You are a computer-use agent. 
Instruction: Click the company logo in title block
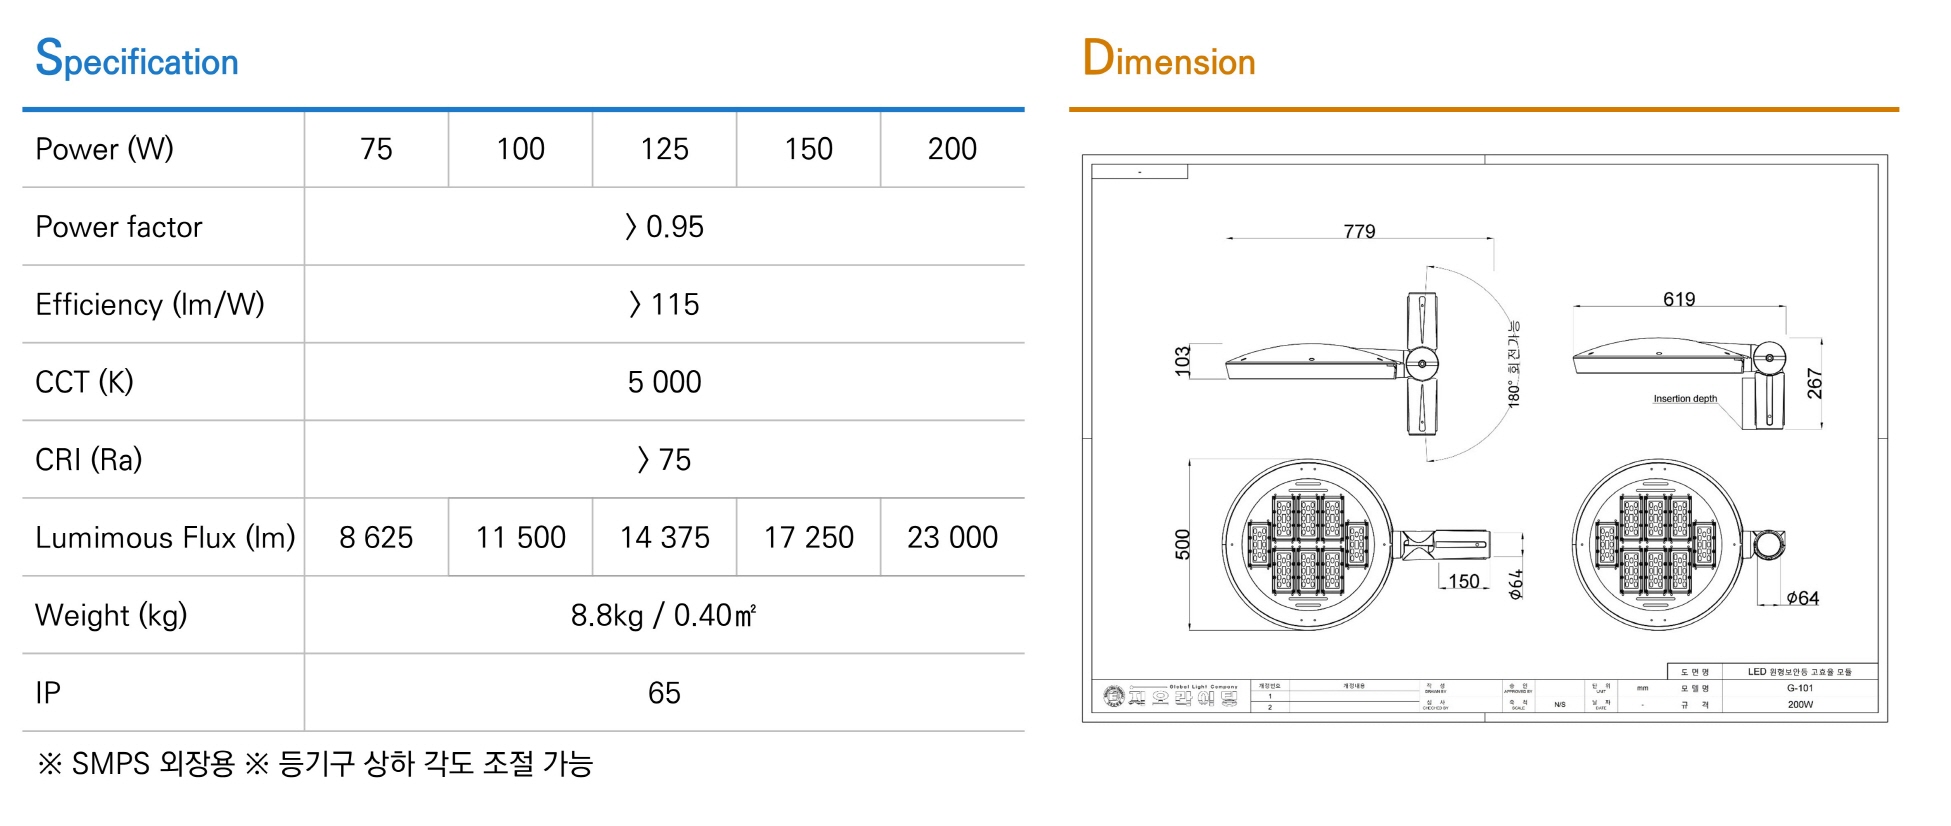[x=1113, y=696]
